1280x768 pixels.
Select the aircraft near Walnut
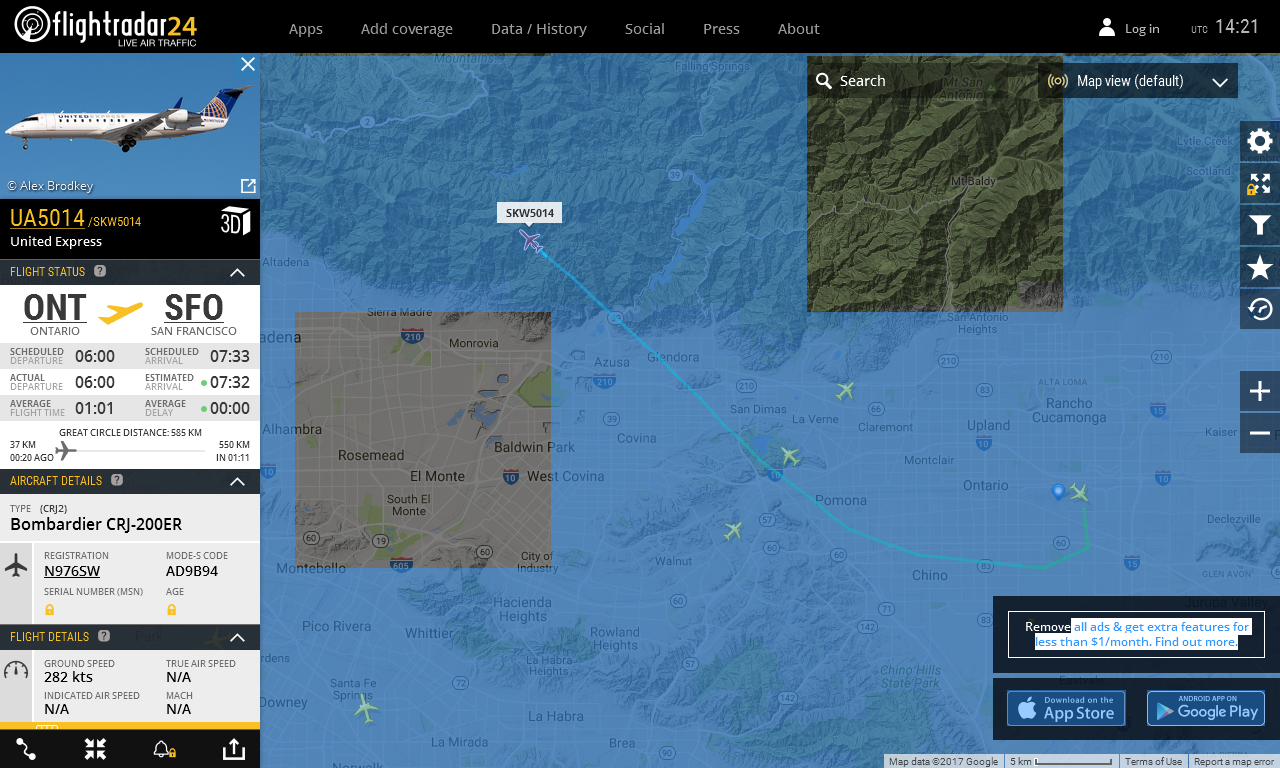[734, 530]
